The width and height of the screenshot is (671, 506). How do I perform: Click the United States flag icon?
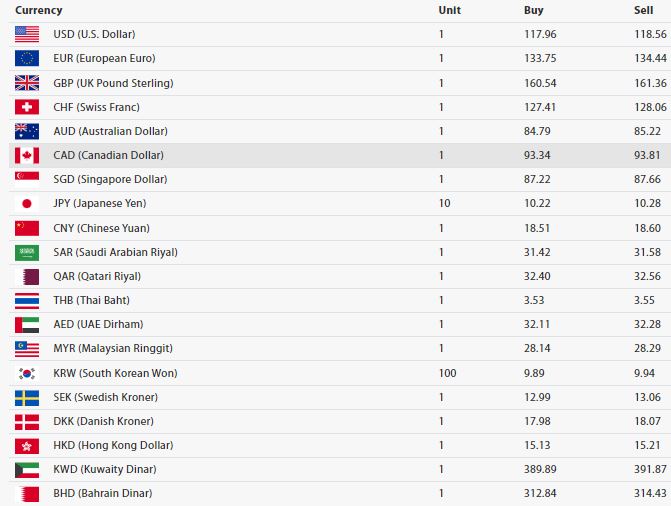(x=27, y=34)
